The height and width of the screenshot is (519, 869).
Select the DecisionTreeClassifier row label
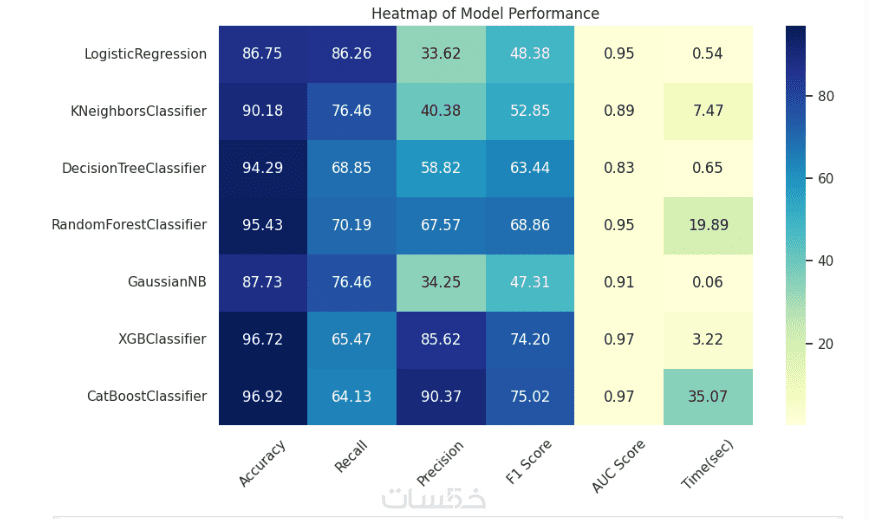[x=134, y=168]
